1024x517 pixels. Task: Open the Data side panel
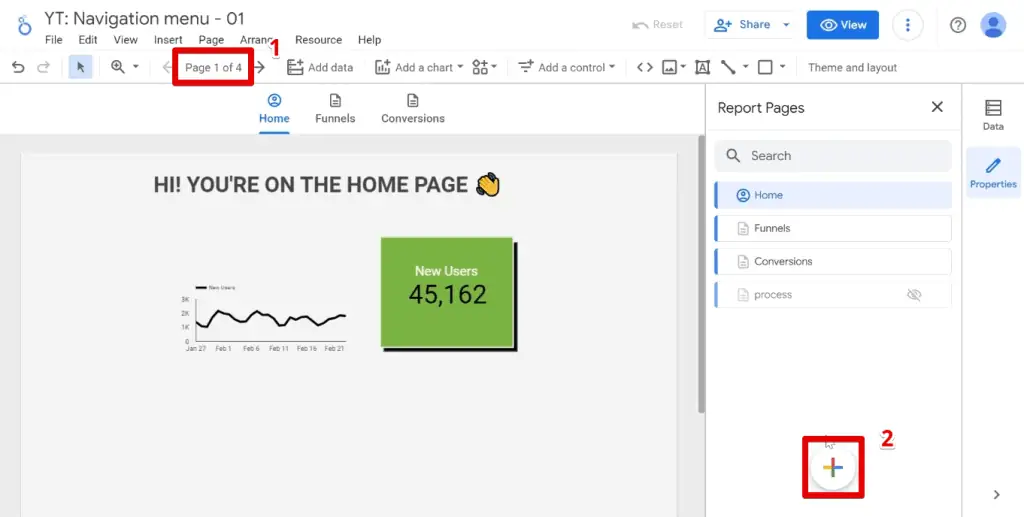pyautogui.click(x=993, y=115)
